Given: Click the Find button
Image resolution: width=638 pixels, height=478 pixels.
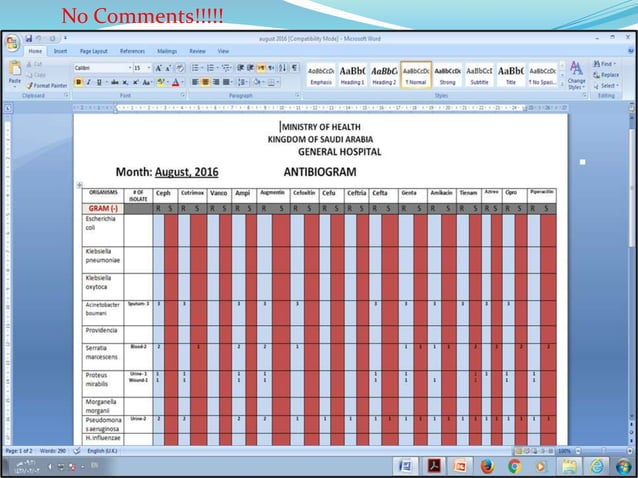Looking at the screenshot, I should click(x=604, y=64).
